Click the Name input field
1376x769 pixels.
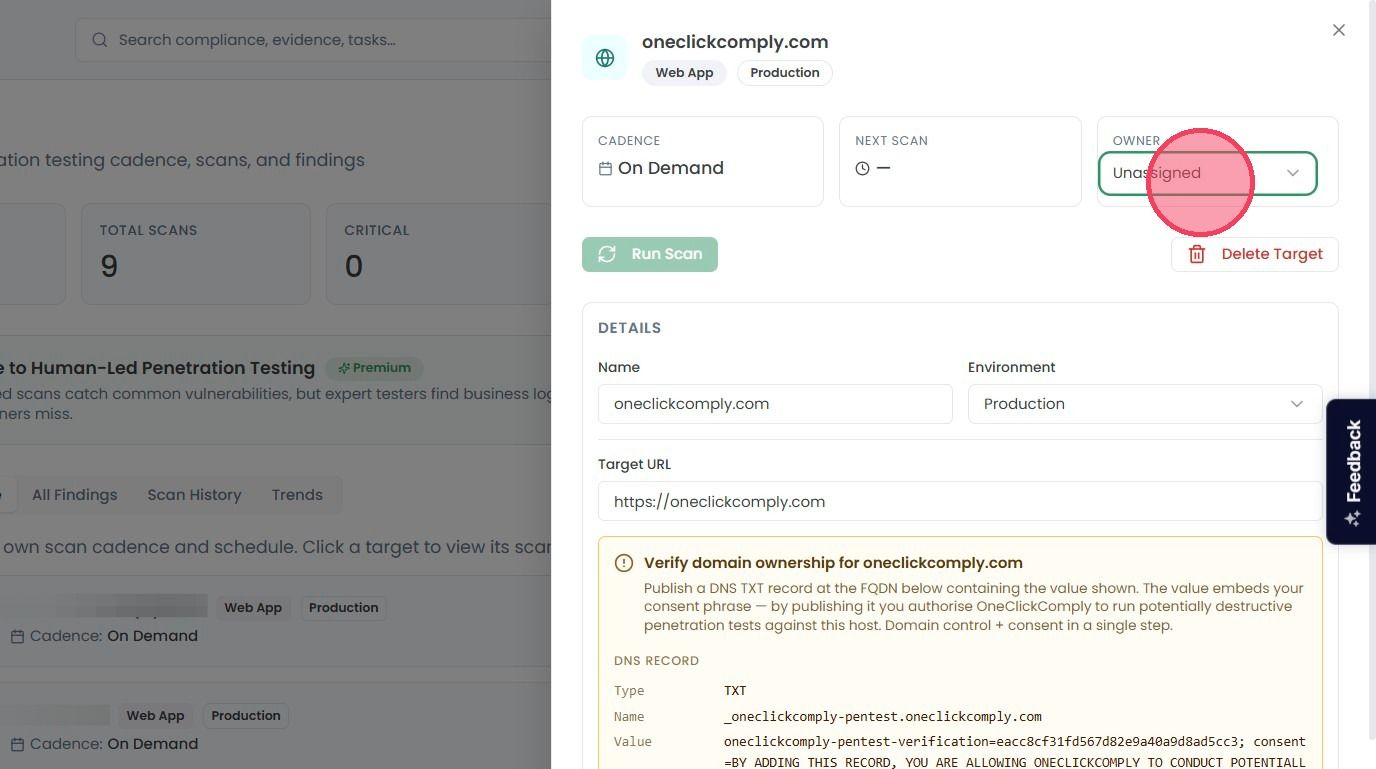click(x=775, y=404)
